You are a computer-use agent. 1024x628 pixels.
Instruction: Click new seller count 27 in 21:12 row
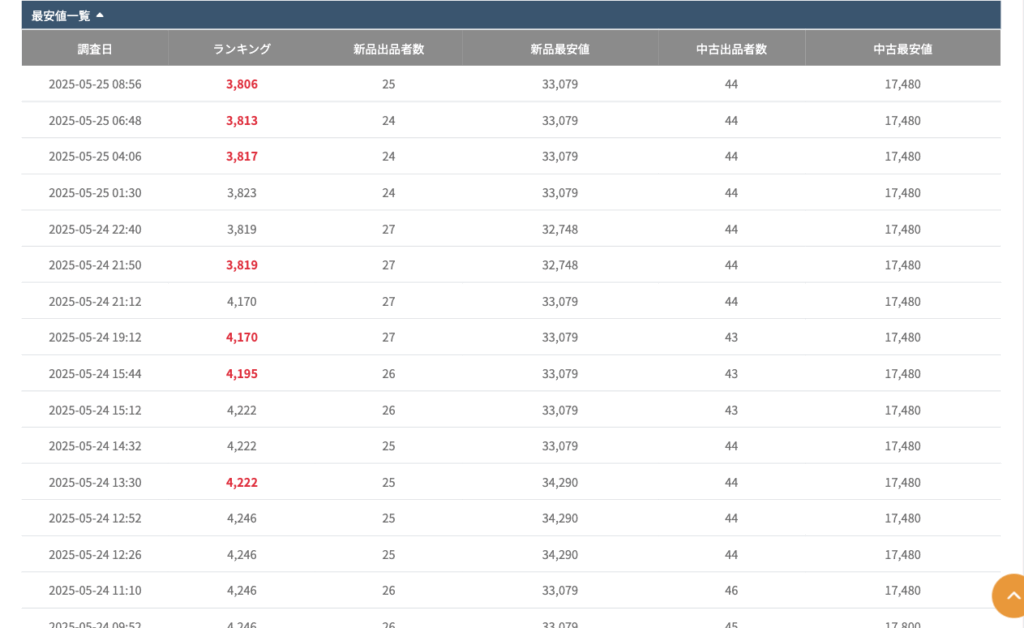tap(389, 302)
